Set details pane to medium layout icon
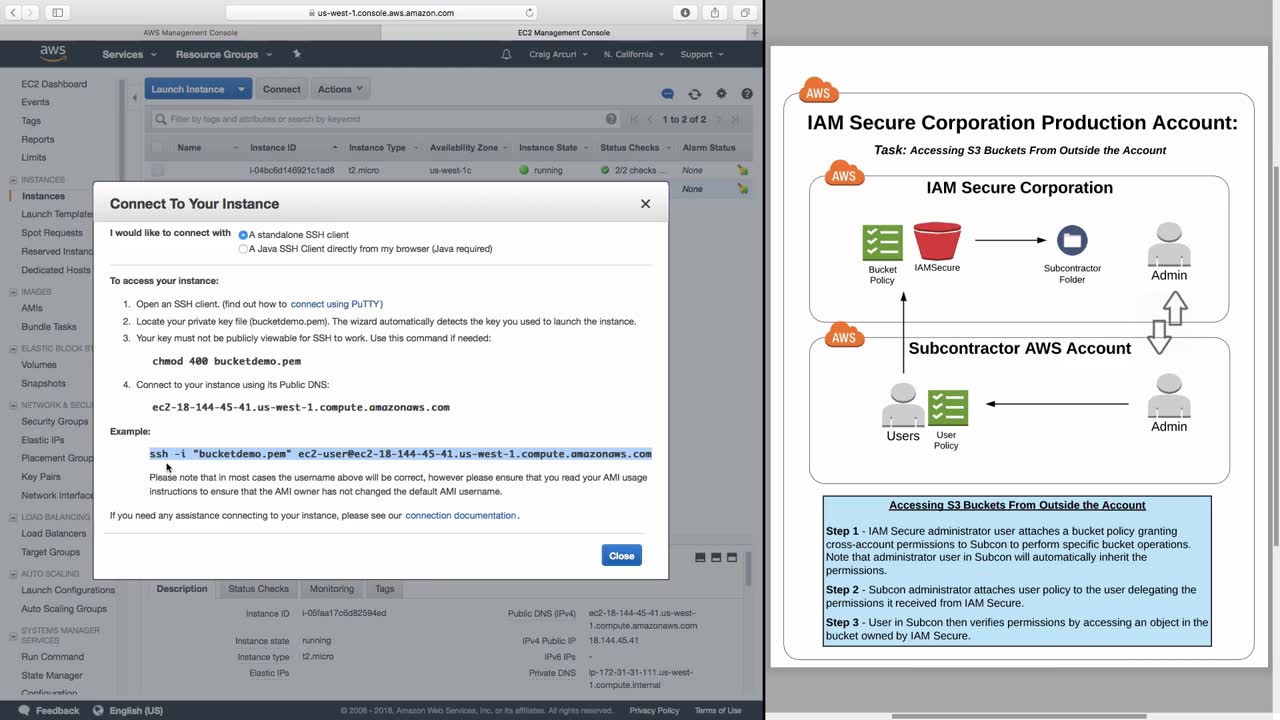This screenshot has width=1280, height=720. coord(716,557)
